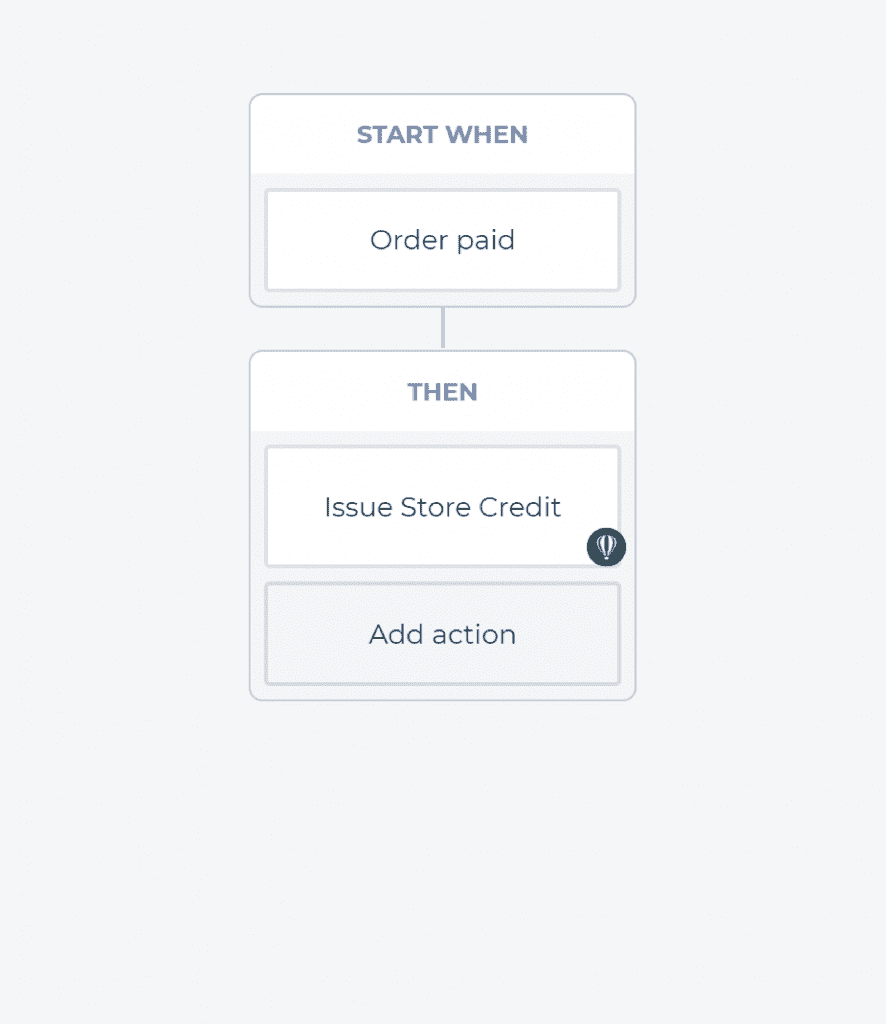Add a new action under THEN
This screenshot has height=1024, width=886.
[x=442, y=634]
